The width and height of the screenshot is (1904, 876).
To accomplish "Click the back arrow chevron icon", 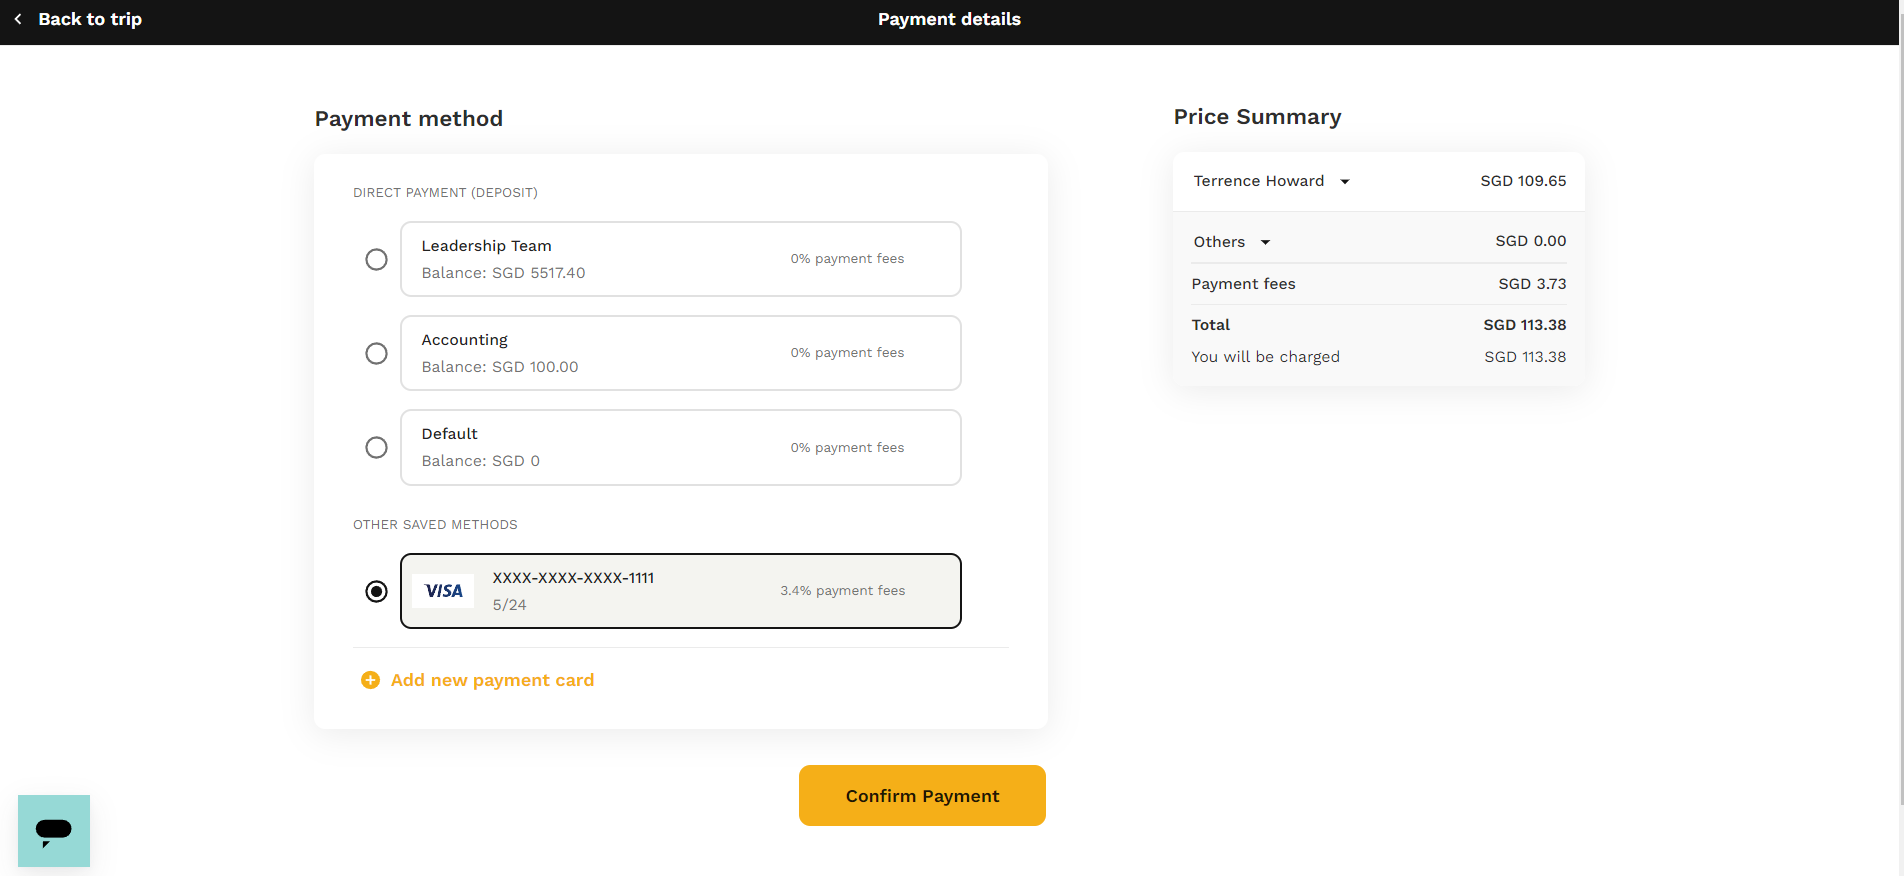I will click(x=18, y=19).
